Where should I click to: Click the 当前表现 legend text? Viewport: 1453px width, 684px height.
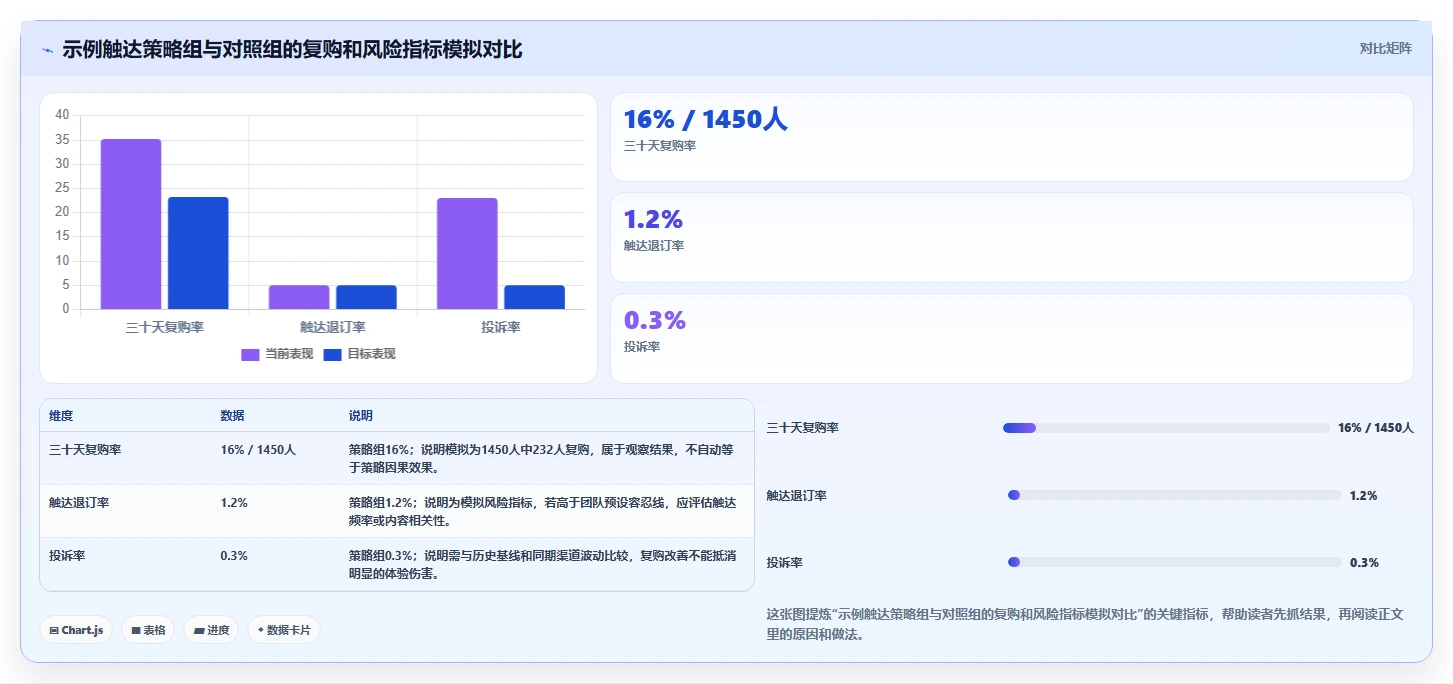[x=289, y=354]
